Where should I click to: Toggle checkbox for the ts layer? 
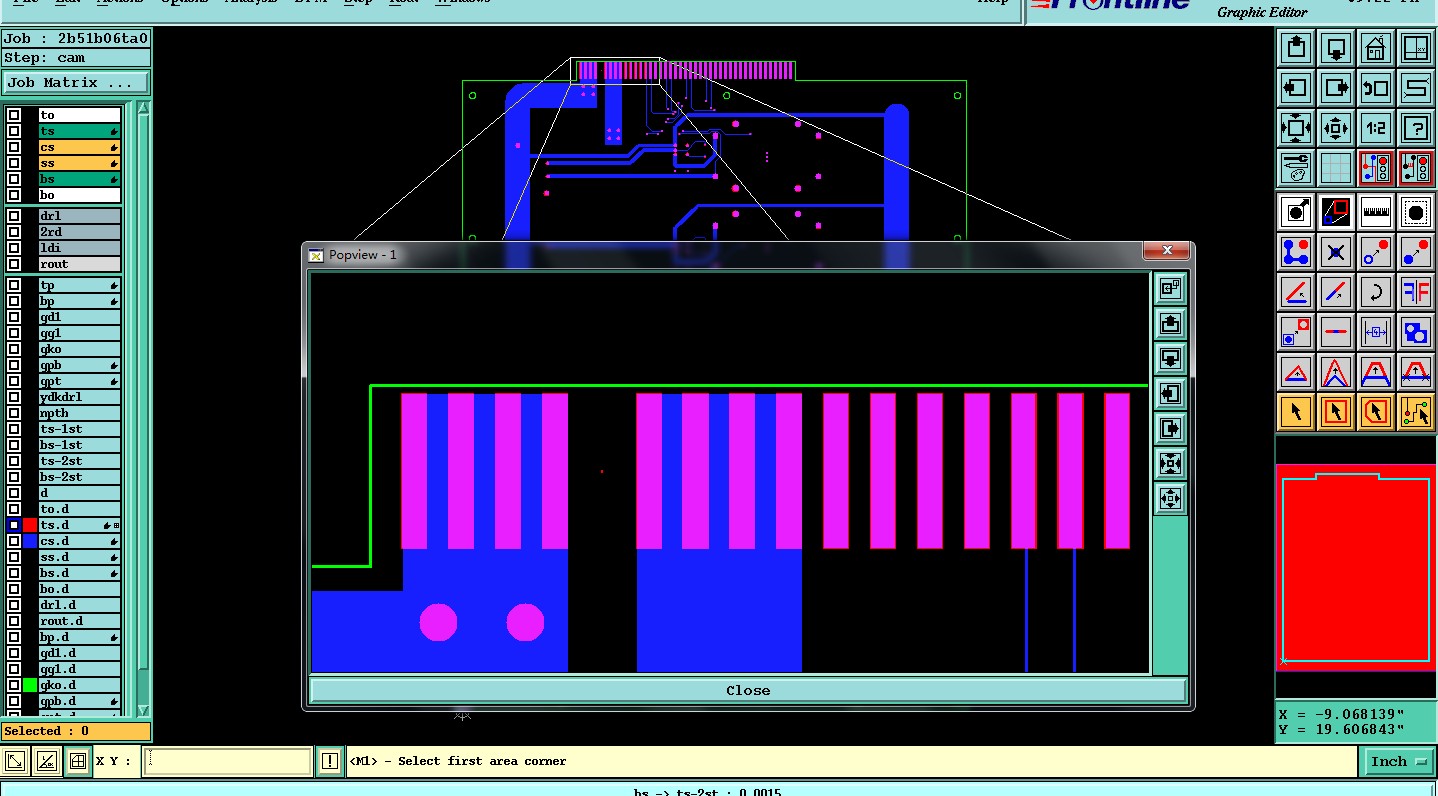coord(14,131)
